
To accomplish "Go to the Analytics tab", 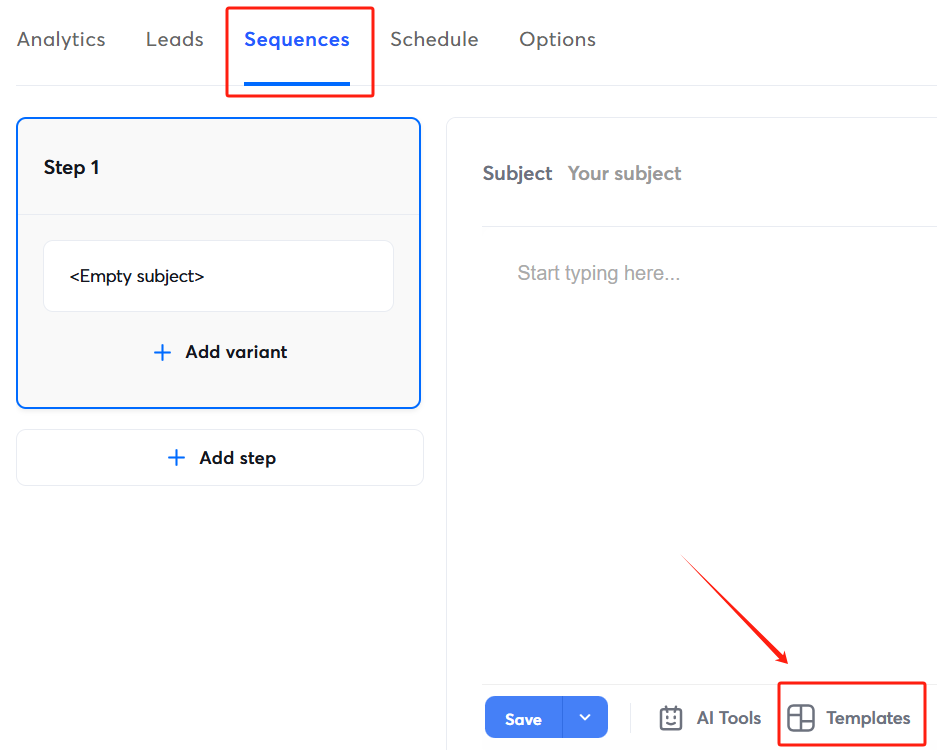I will (60, 39).
